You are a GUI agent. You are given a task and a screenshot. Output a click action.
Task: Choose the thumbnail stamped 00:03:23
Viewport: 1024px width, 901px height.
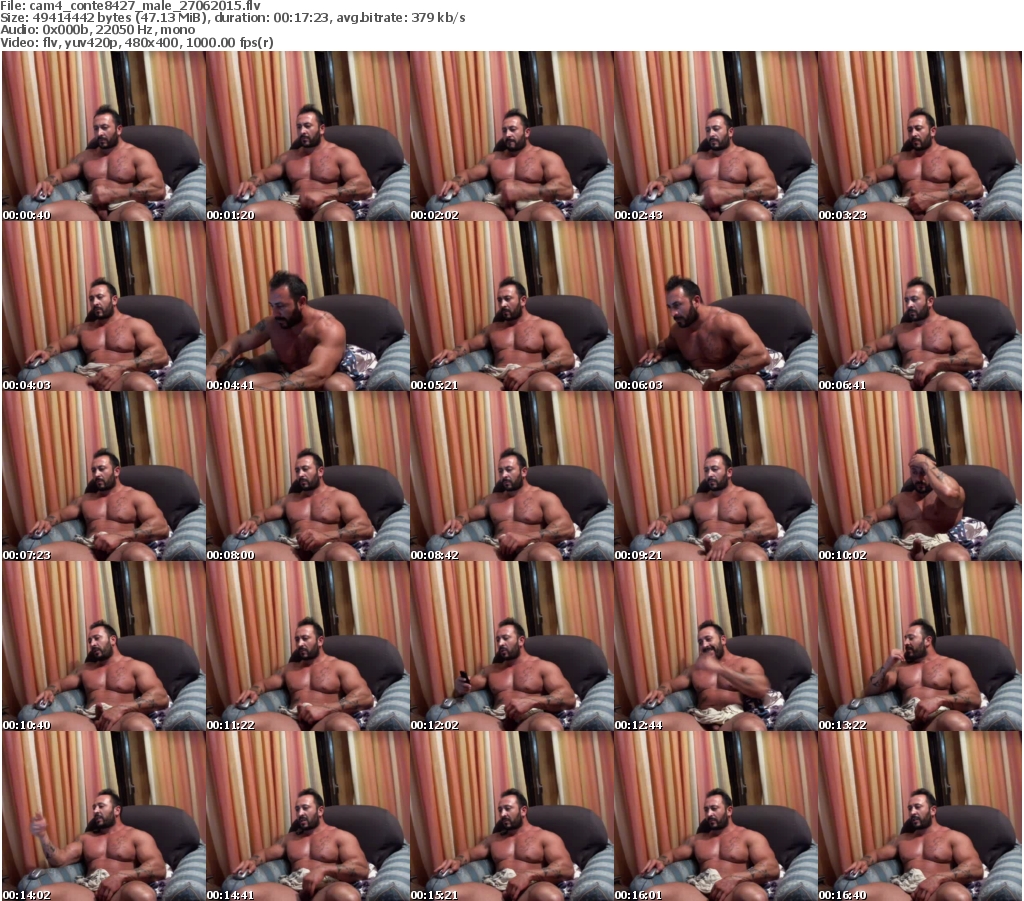coord(920,136)
